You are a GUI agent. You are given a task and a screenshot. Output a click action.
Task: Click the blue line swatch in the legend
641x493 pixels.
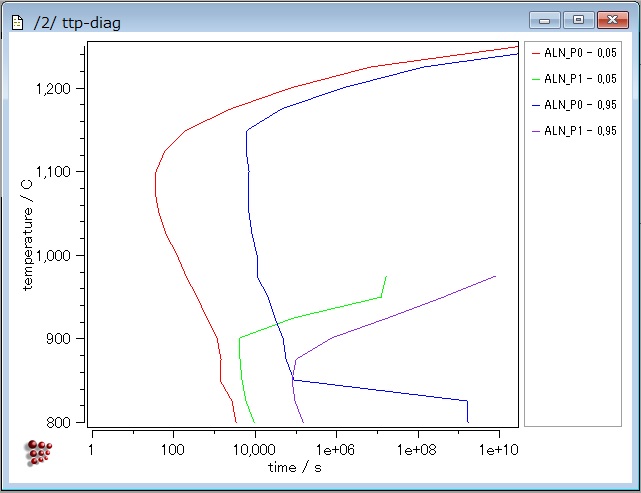click(535, 104)
